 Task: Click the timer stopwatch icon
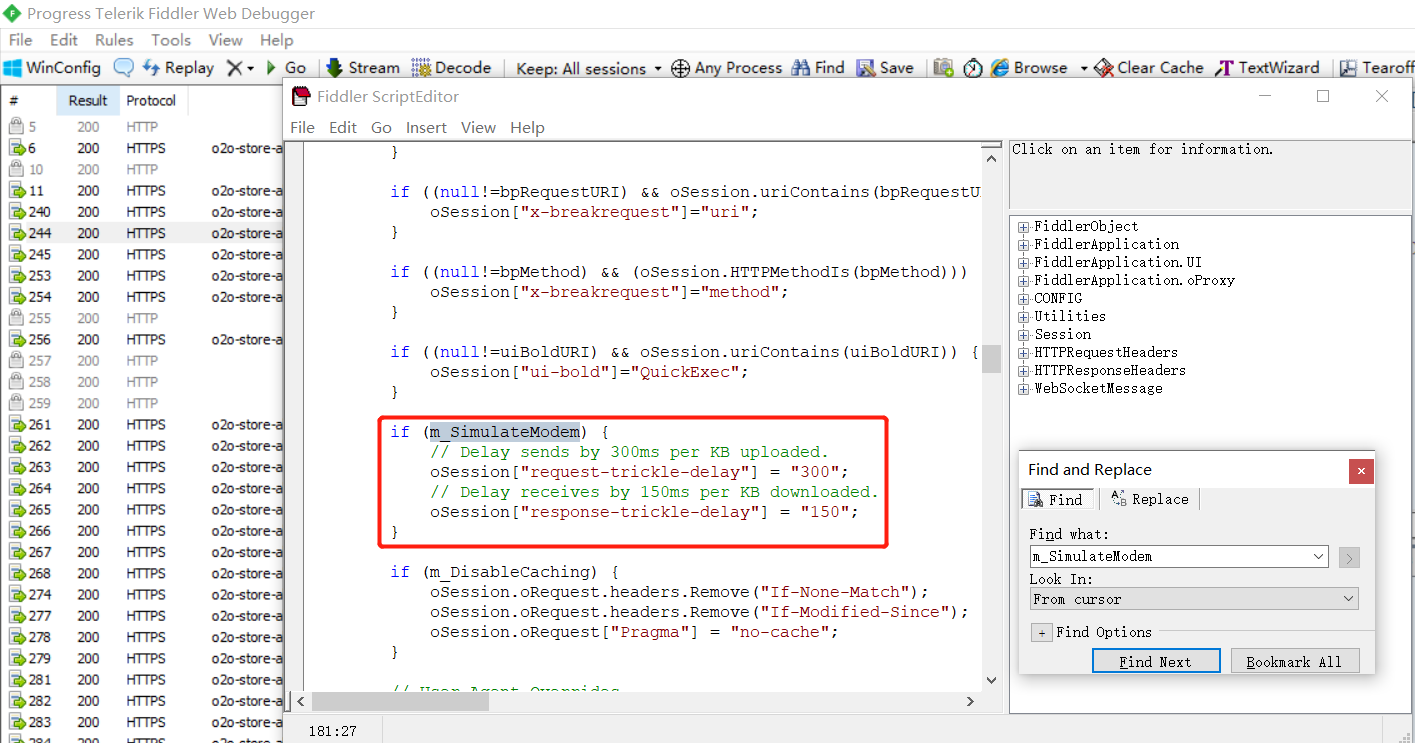point(972,68)
